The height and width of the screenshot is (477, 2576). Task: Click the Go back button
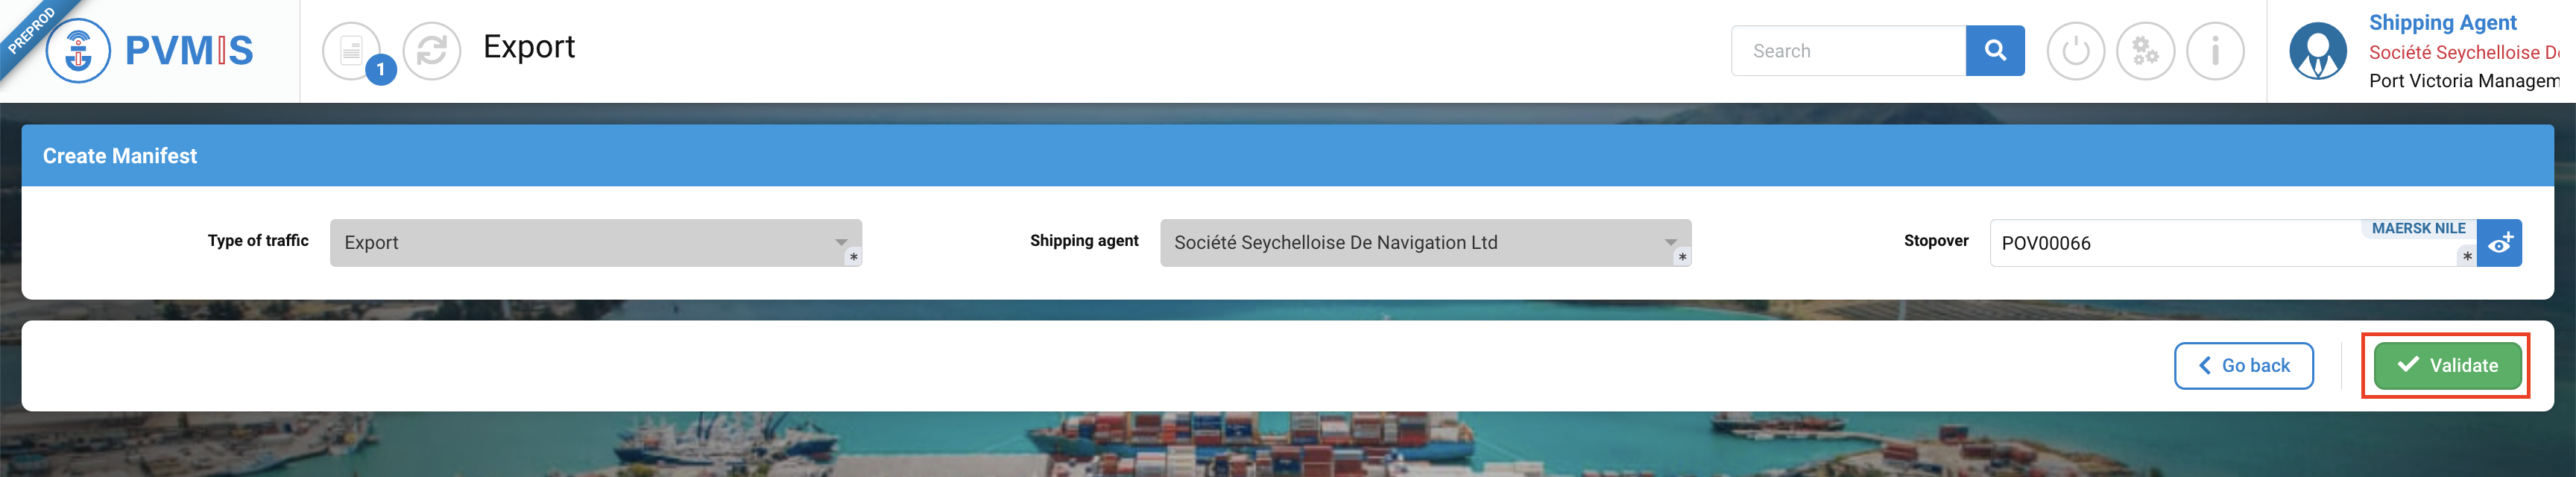pyautogui.click(x=2243, y=366)
